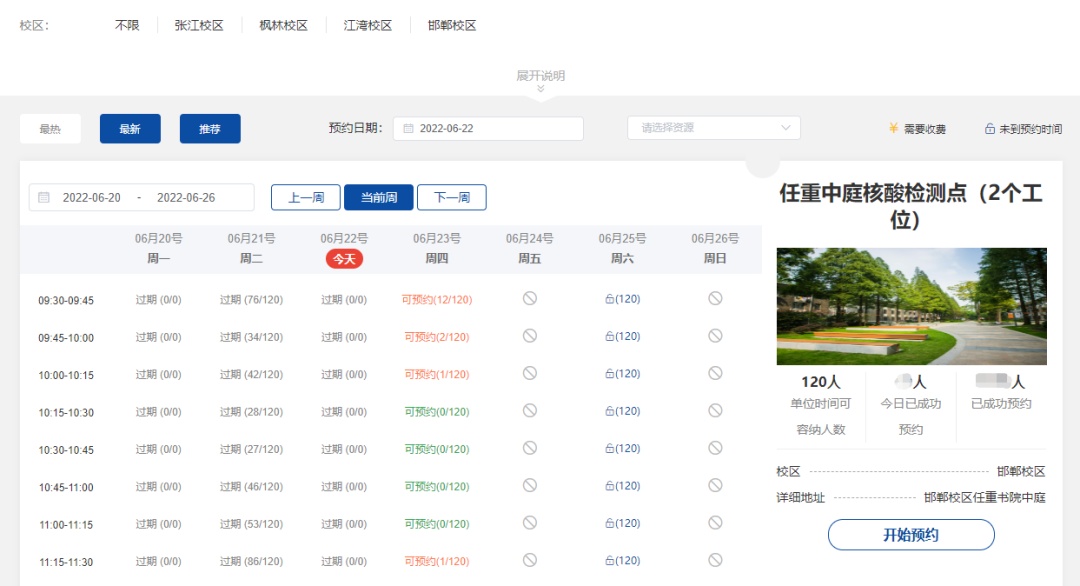Select the 张江校区 campus filter

click(199, 26)
